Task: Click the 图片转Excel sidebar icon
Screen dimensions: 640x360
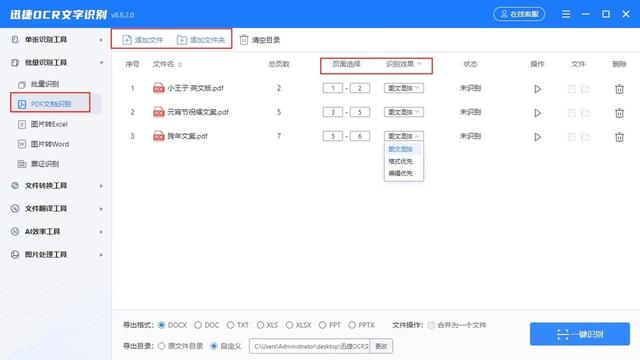Action: click(x=22, y=124)
